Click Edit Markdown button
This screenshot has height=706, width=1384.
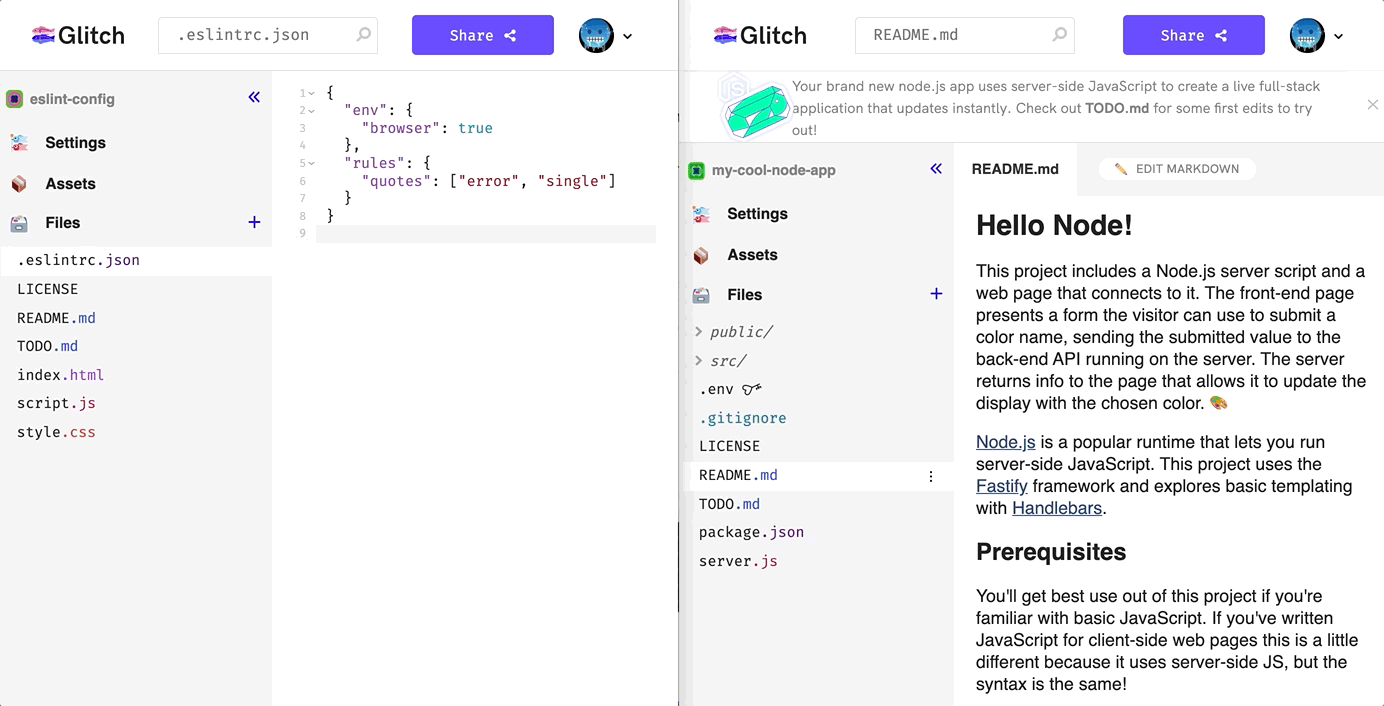point(1177,169)
